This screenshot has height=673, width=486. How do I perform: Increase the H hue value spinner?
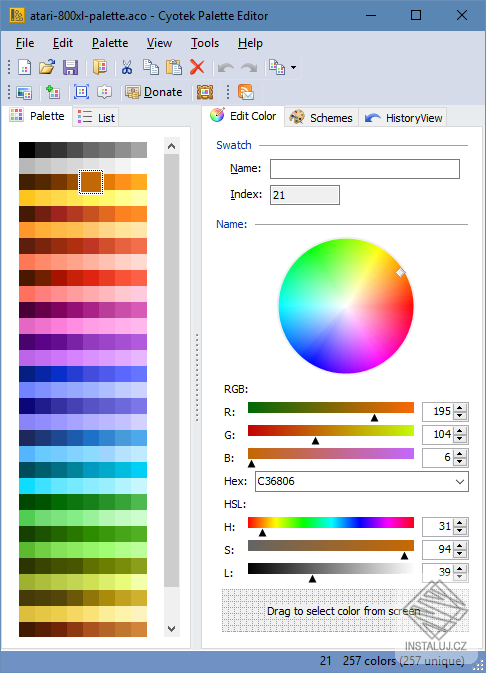(x=460, y=523)
